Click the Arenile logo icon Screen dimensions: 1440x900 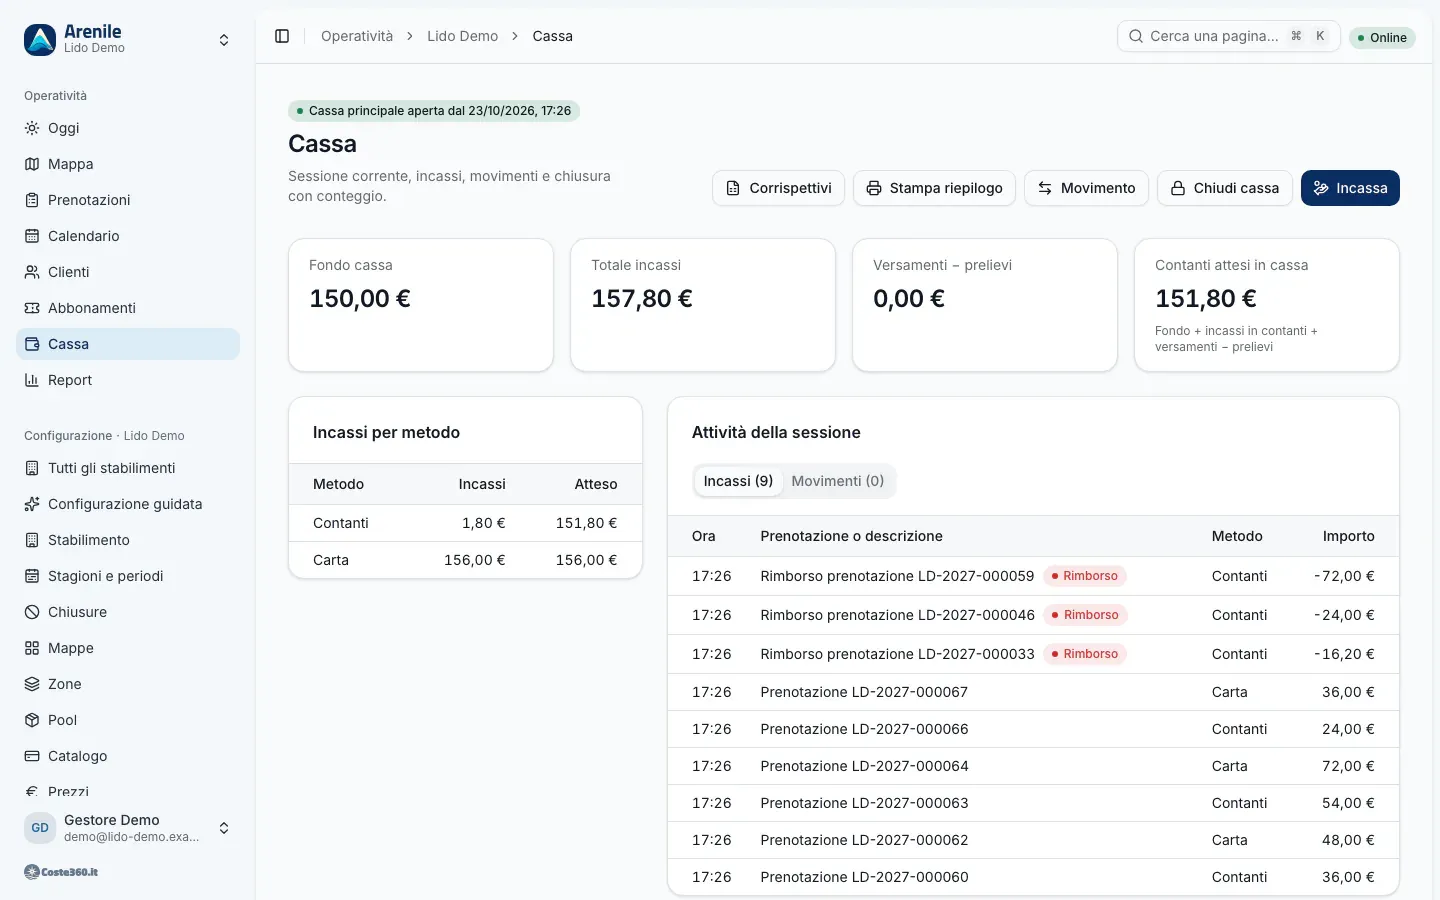point(40,40)
